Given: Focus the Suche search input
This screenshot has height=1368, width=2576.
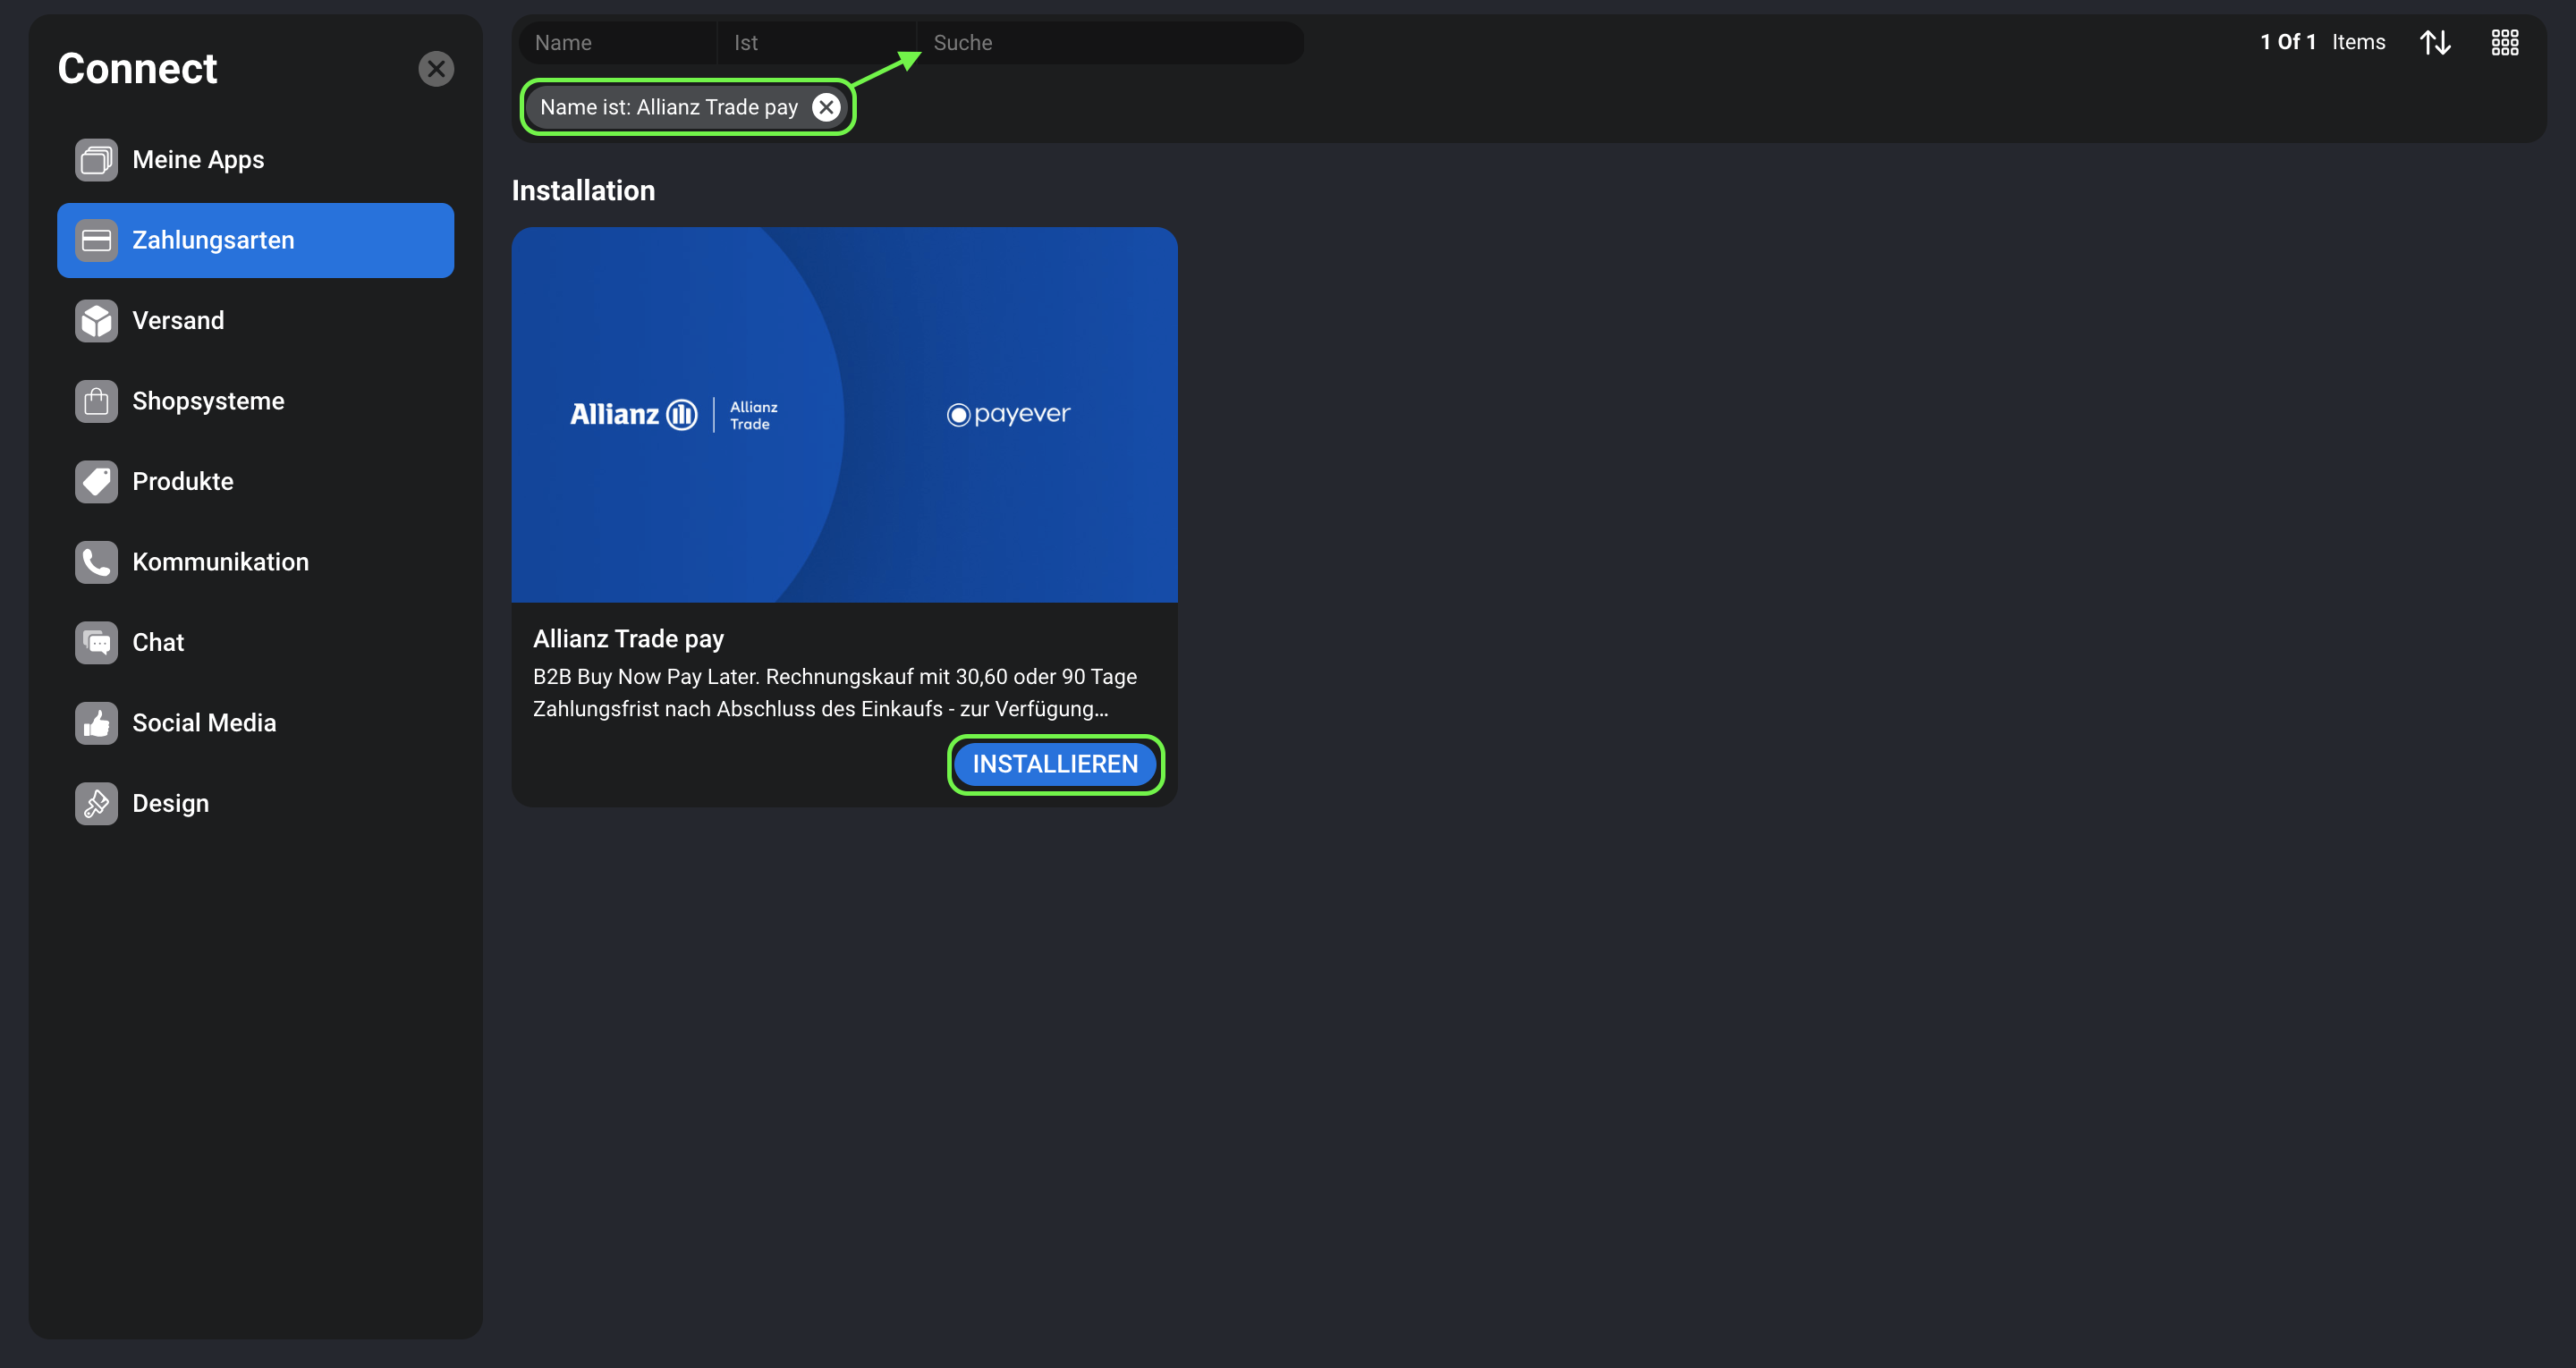Looking at the screenshot, I should [x=1110, y=43].
